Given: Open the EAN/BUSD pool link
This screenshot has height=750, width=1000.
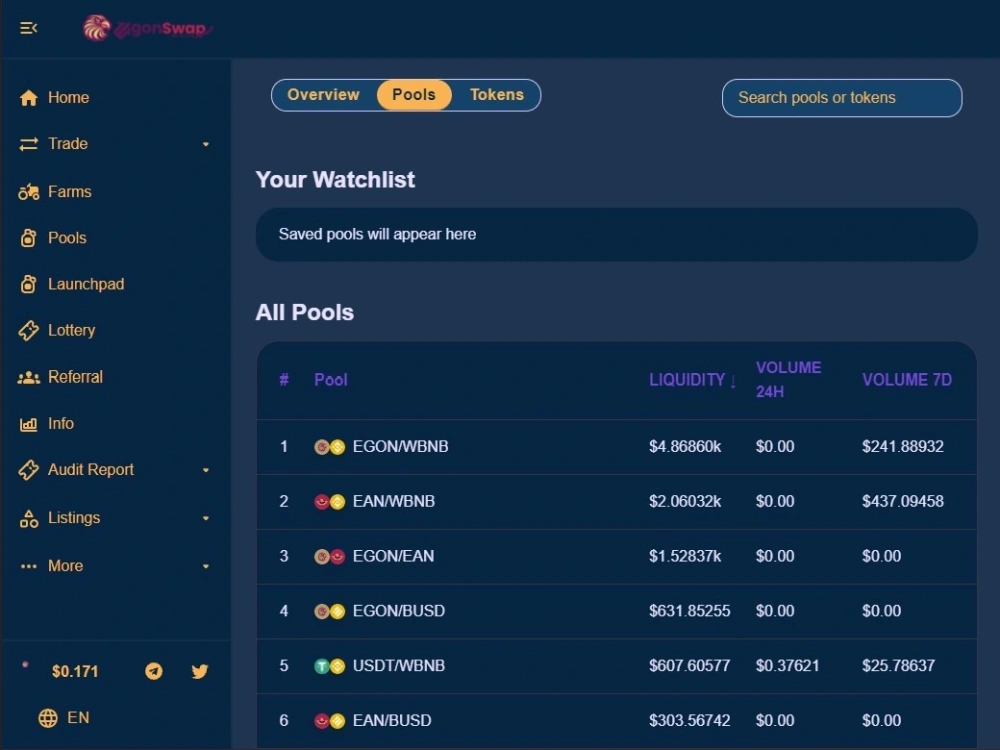Looking at the screenshot, I should click(x=392, y=721).
